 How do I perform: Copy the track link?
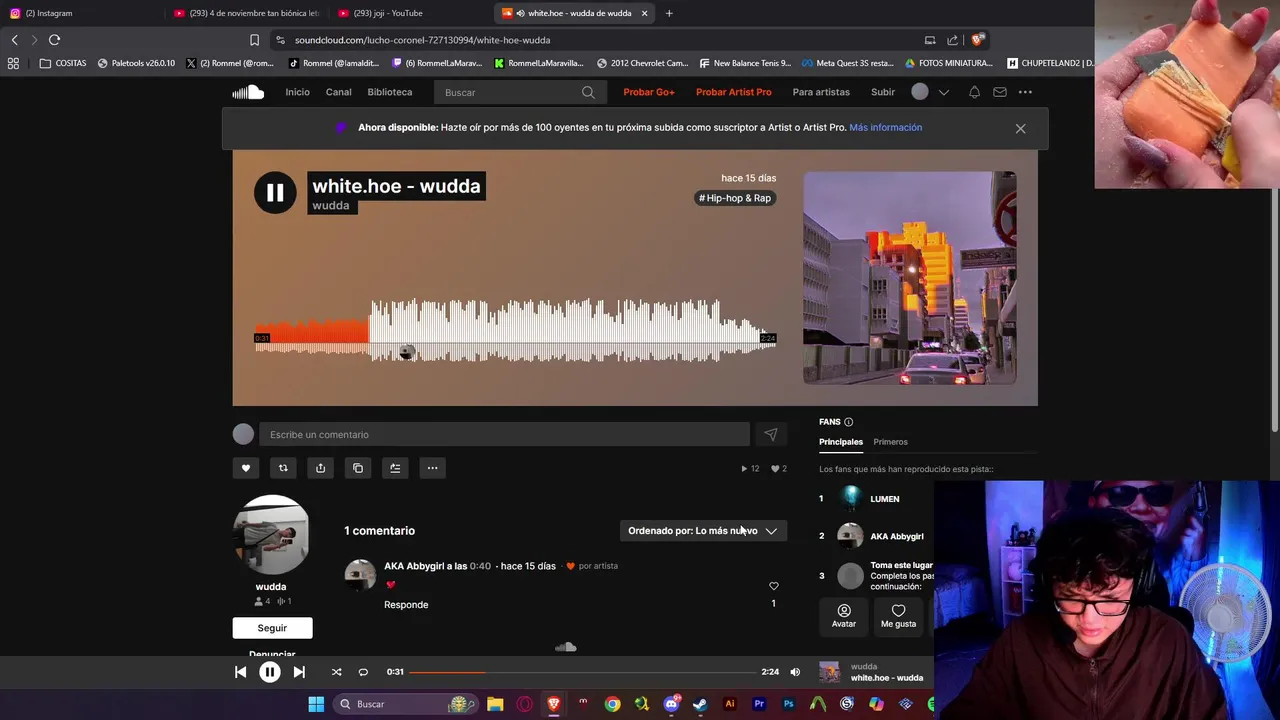tap(358, 468)
